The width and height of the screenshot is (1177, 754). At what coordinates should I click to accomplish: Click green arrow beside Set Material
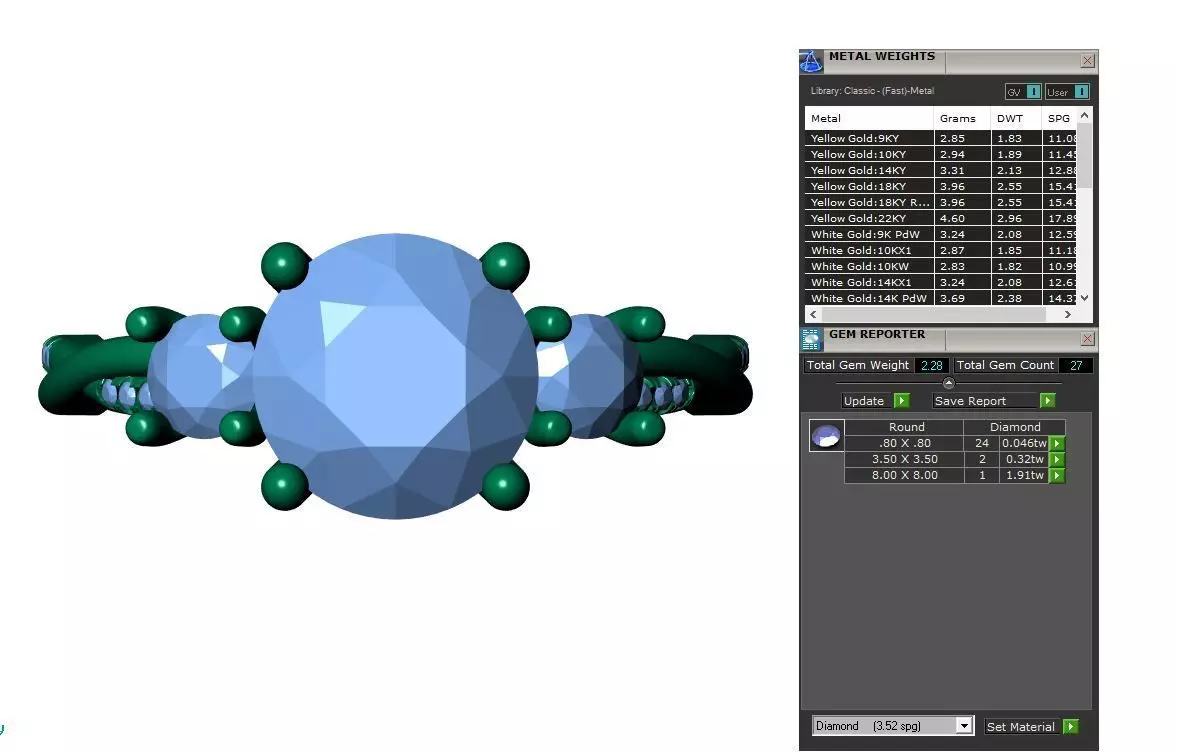pos(1071,726)
